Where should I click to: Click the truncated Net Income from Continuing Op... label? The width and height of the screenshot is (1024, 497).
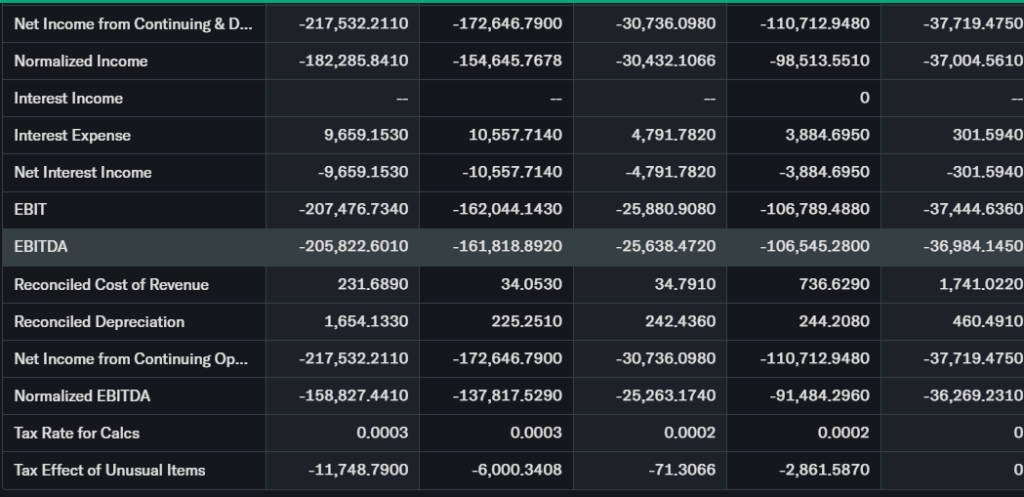coord(133,359)
